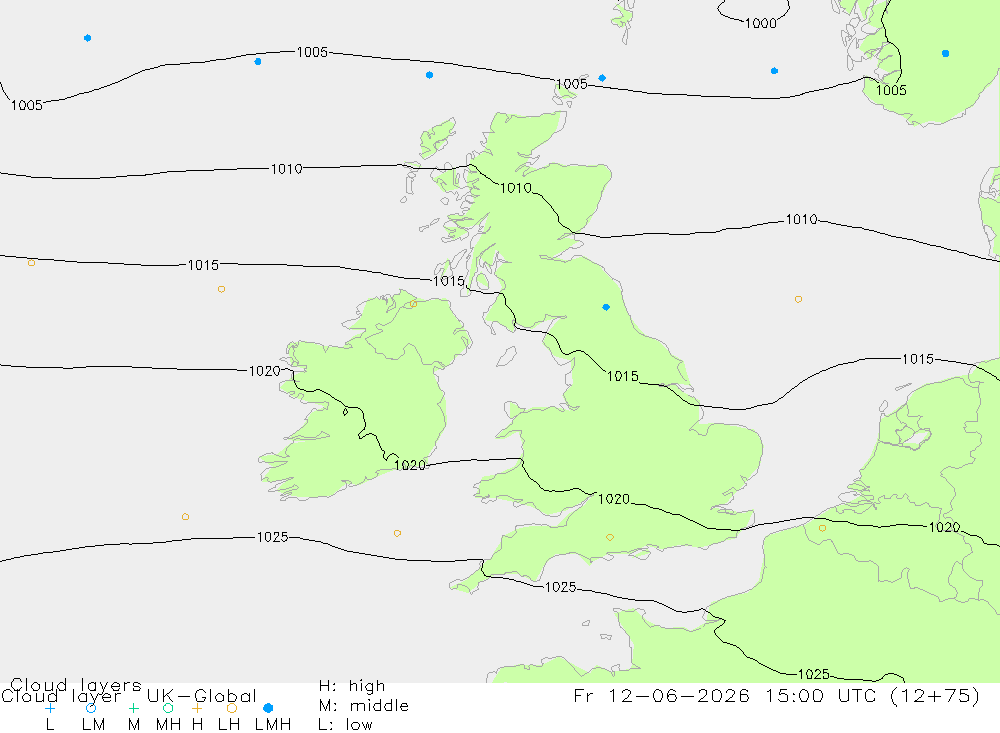Click the 1025 label over France
Image resolution: width=1000 pixels, height=733 pixels.
coord(814,674)
